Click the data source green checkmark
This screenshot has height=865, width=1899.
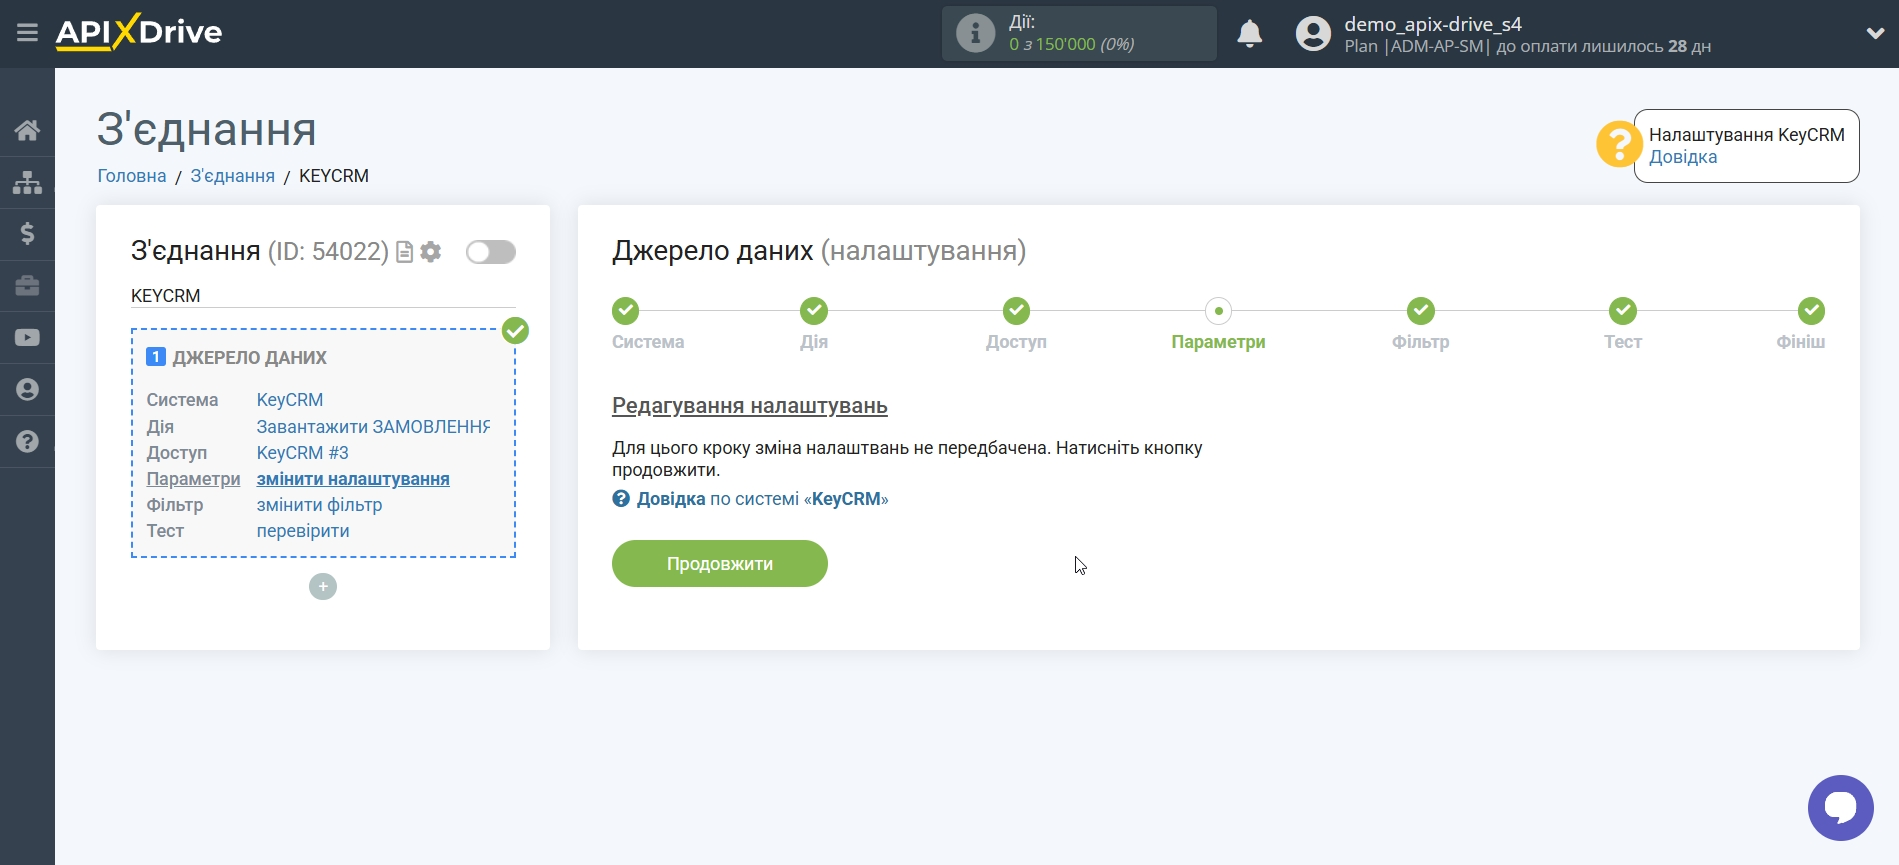[x=515, y=331]
